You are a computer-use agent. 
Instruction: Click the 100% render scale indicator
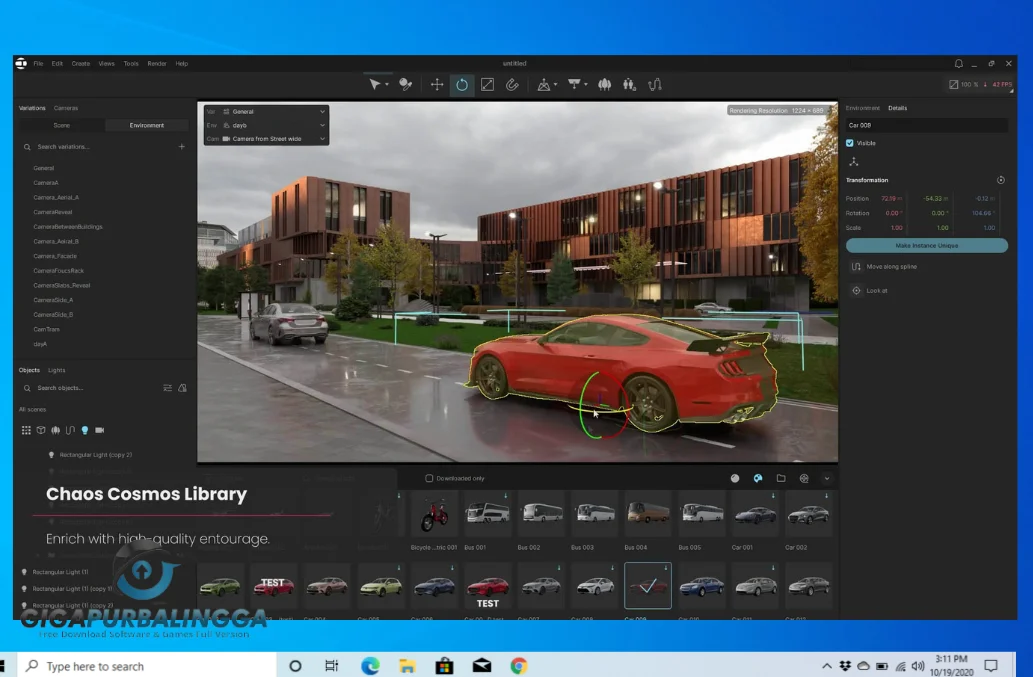(x=963, y=84)
